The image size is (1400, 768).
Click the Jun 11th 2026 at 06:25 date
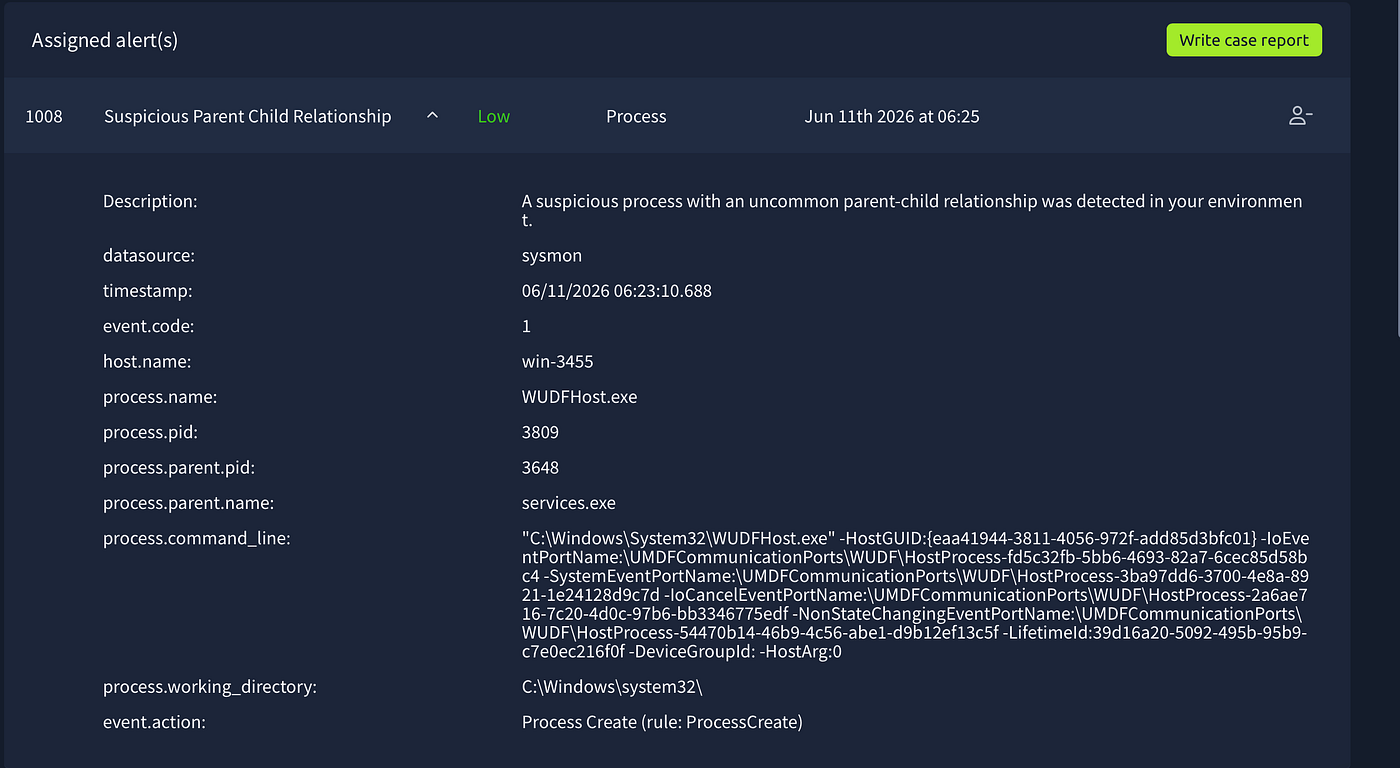[892, 116]
